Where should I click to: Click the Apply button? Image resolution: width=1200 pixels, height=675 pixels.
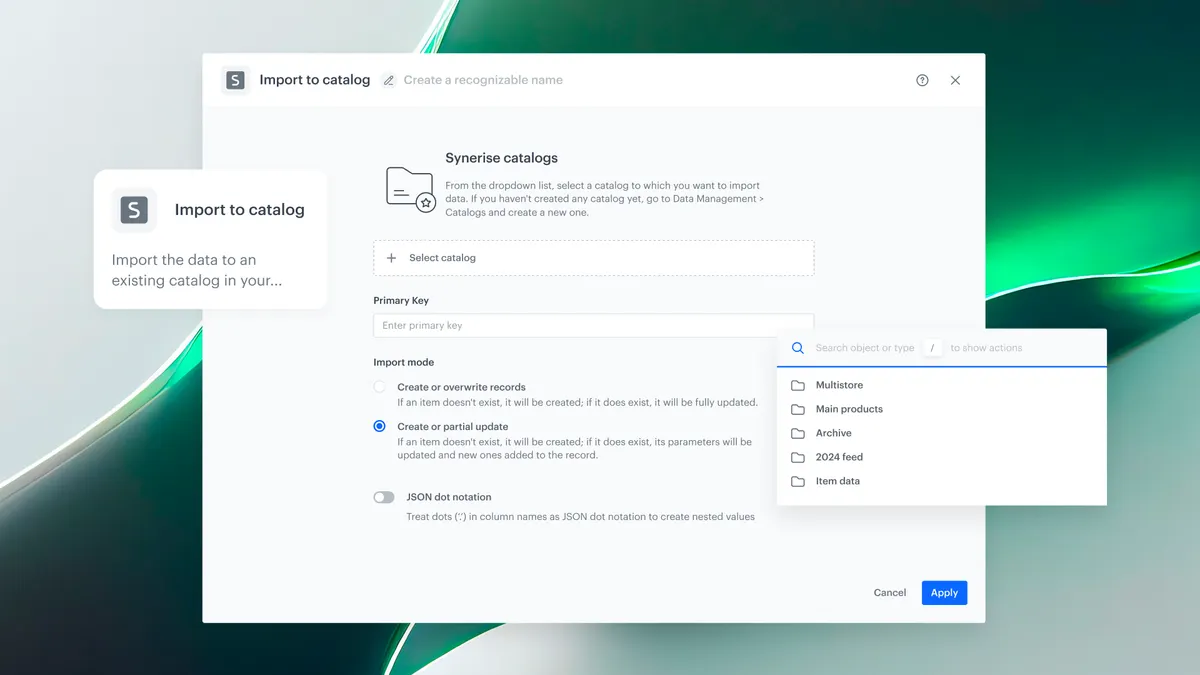(x=944, y=593)
